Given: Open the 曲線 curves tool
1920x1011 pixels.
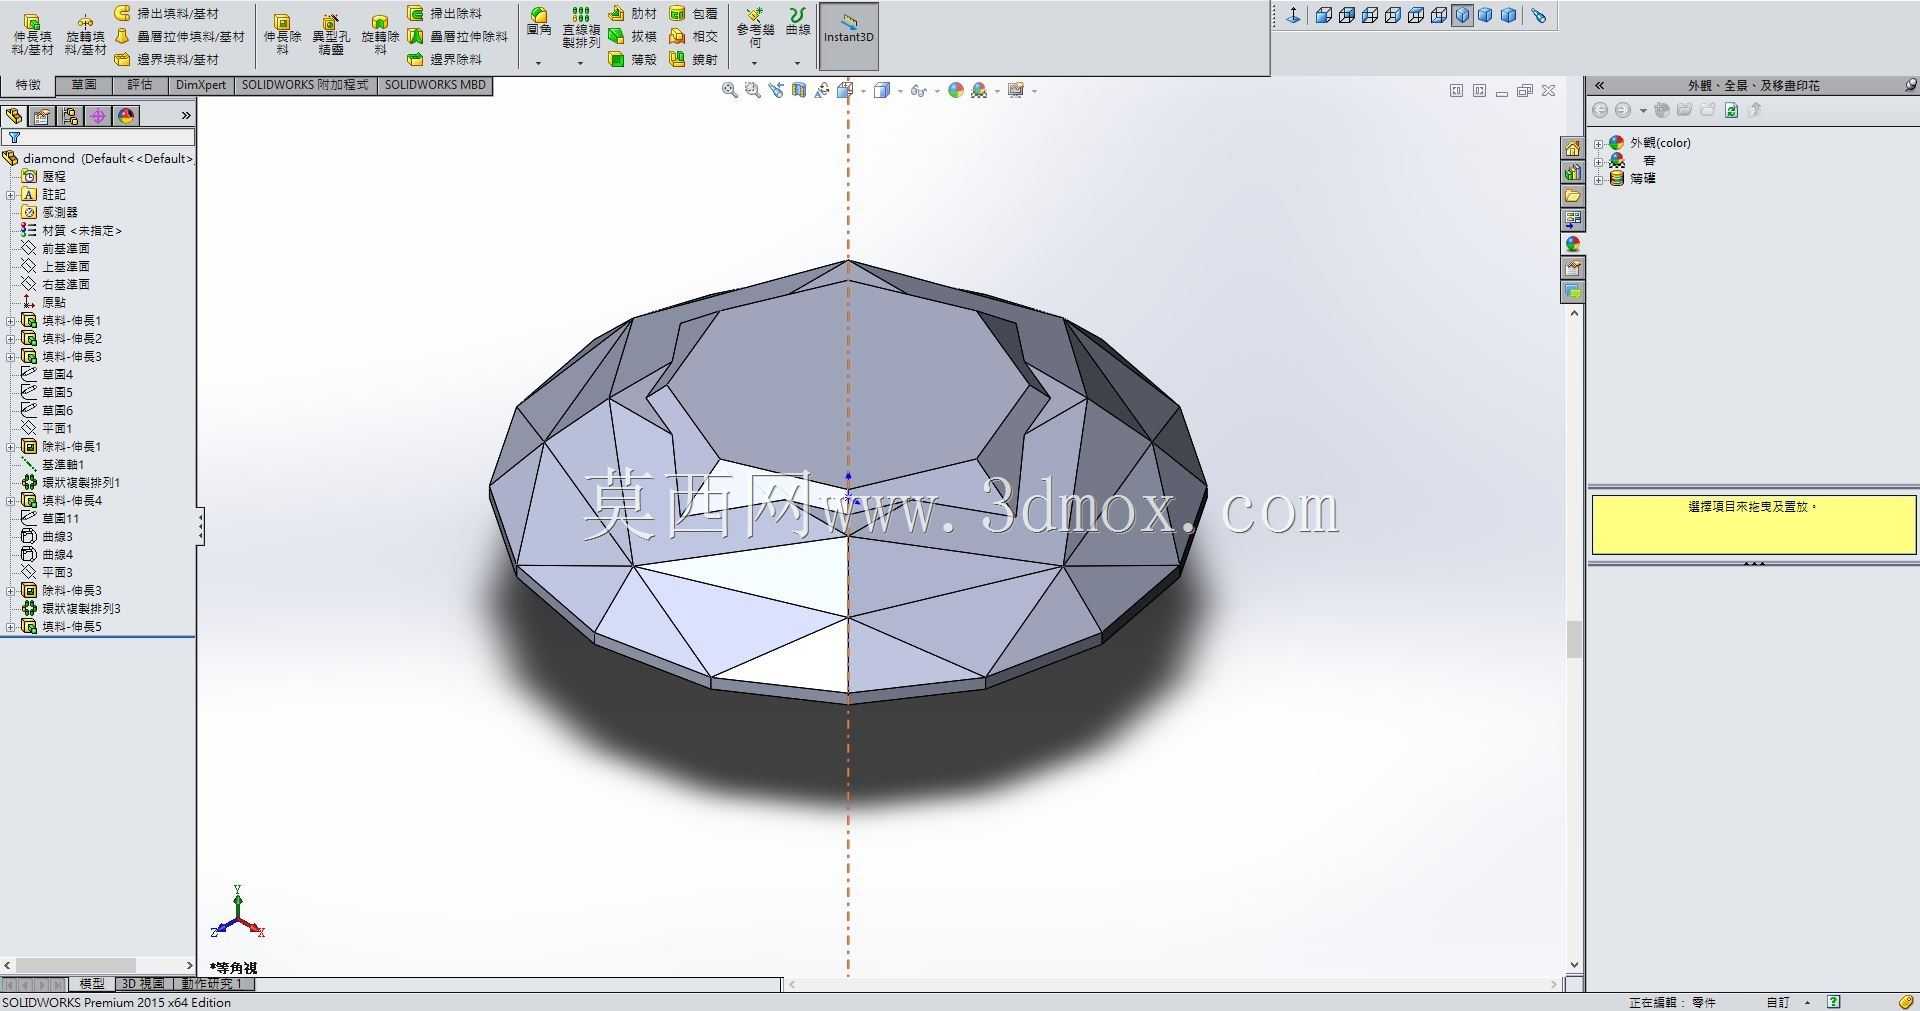Looking at the screenshot, I should point(797,22).
